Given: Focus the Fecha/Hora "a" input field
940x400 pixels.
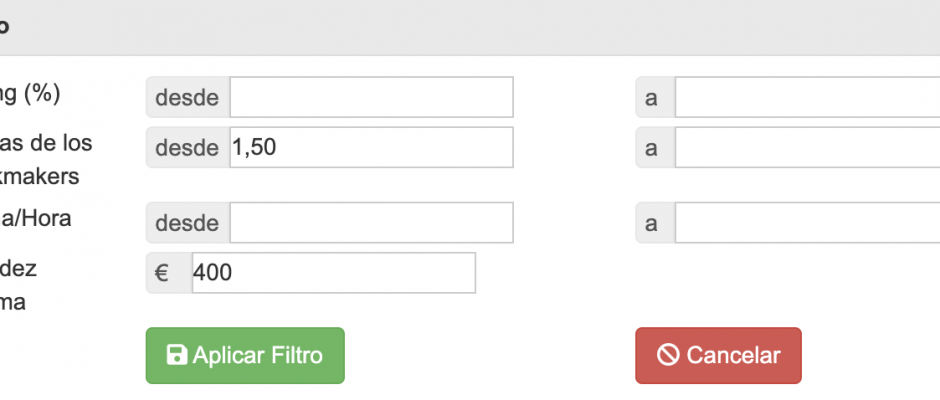Looking at the screenshot, I should tap(806, 223).
